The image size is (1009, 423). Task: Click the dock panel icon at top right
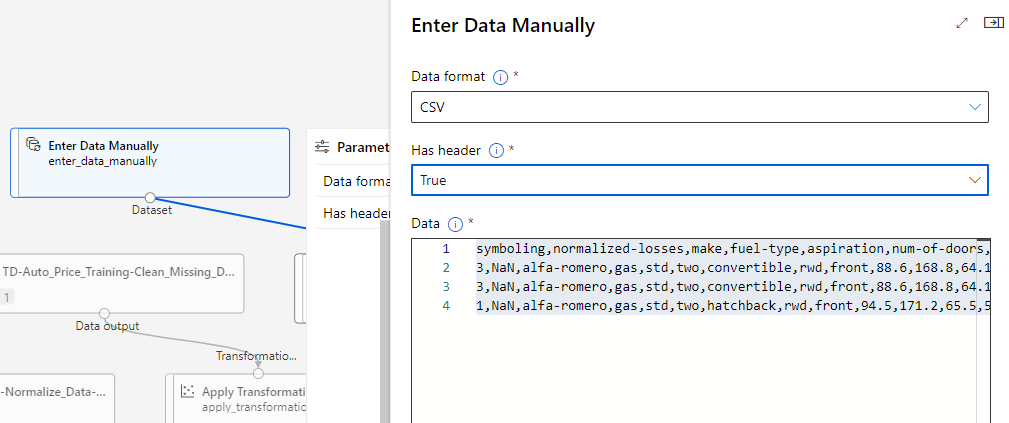(993, 23)
